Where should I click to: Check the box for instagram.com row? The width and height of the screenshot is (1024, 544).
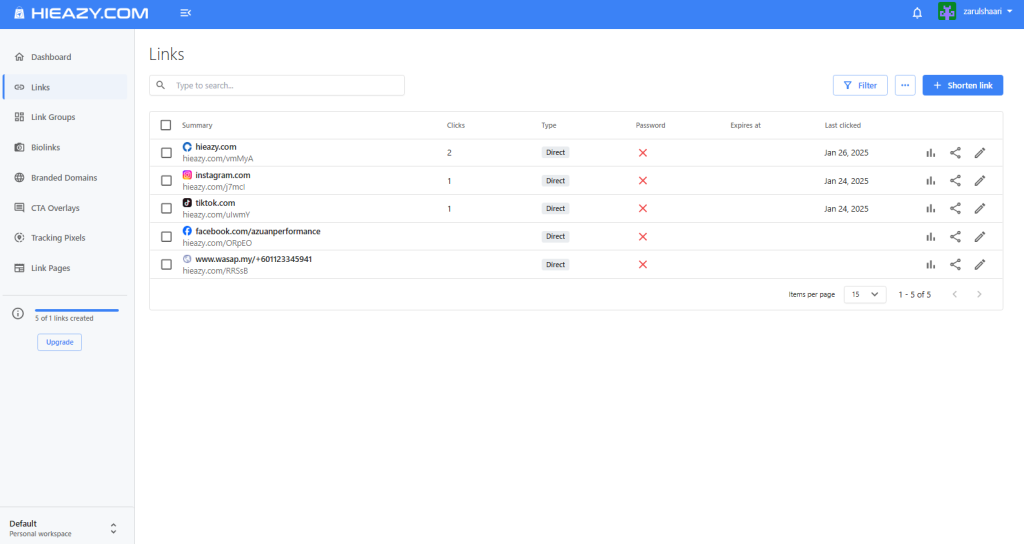pos(166,181)
